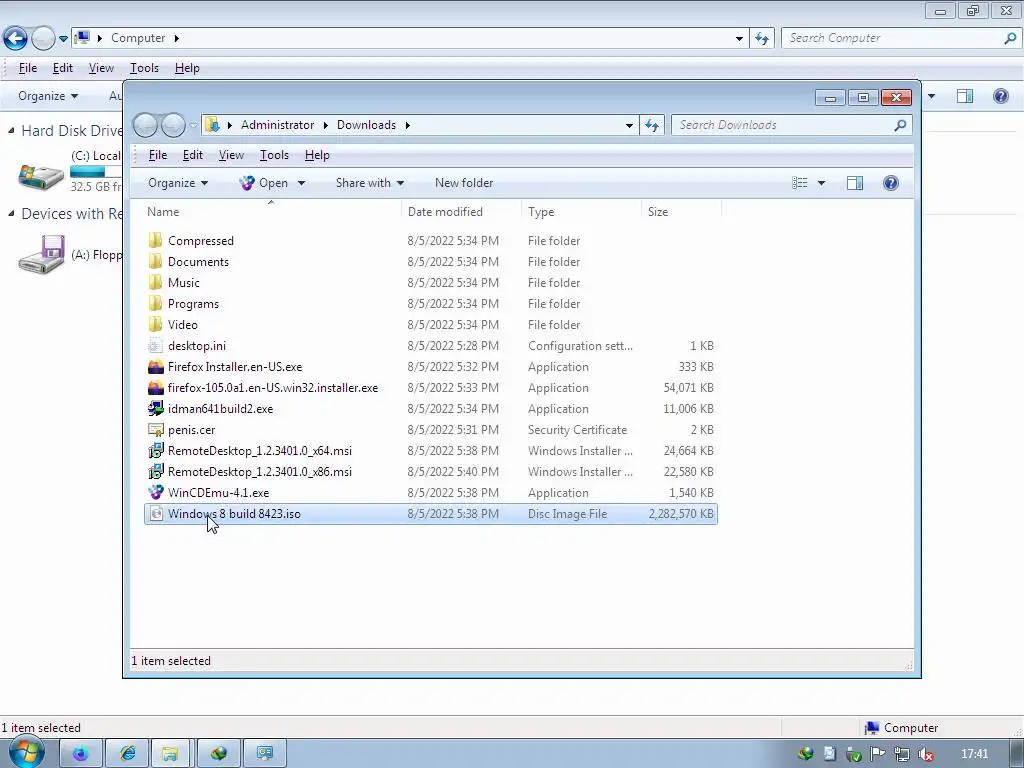
Task: Collapse the Devices with Removable Storage group
Action: 11,214
